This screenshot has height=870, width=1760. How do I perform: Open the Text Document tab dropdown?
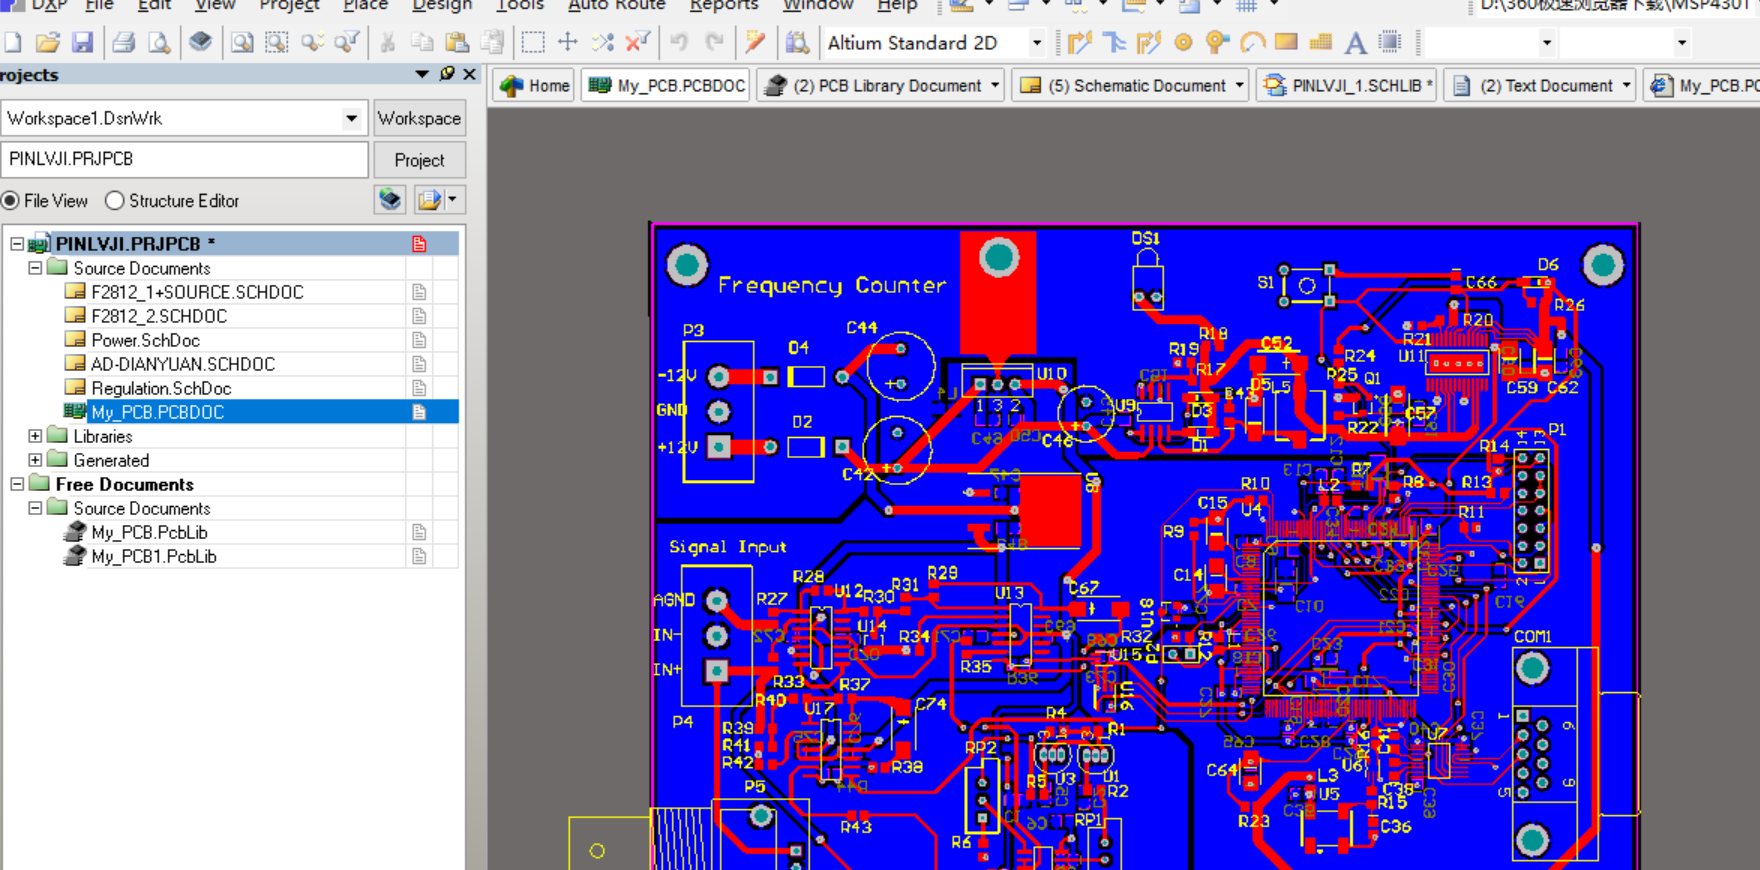(1626, 86)
